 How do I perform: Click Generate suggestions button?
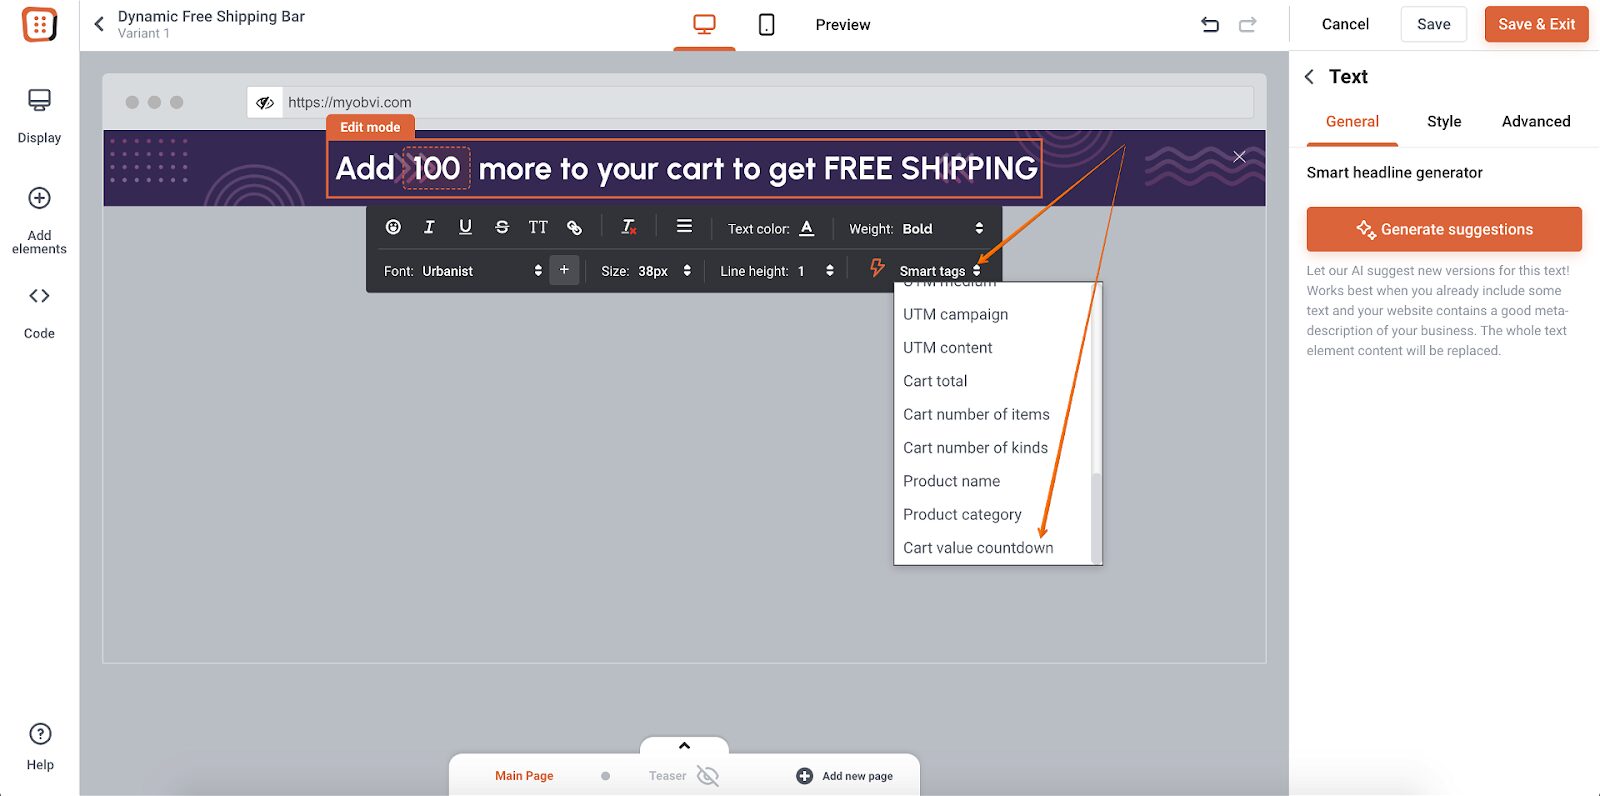tap(1443, 229)
